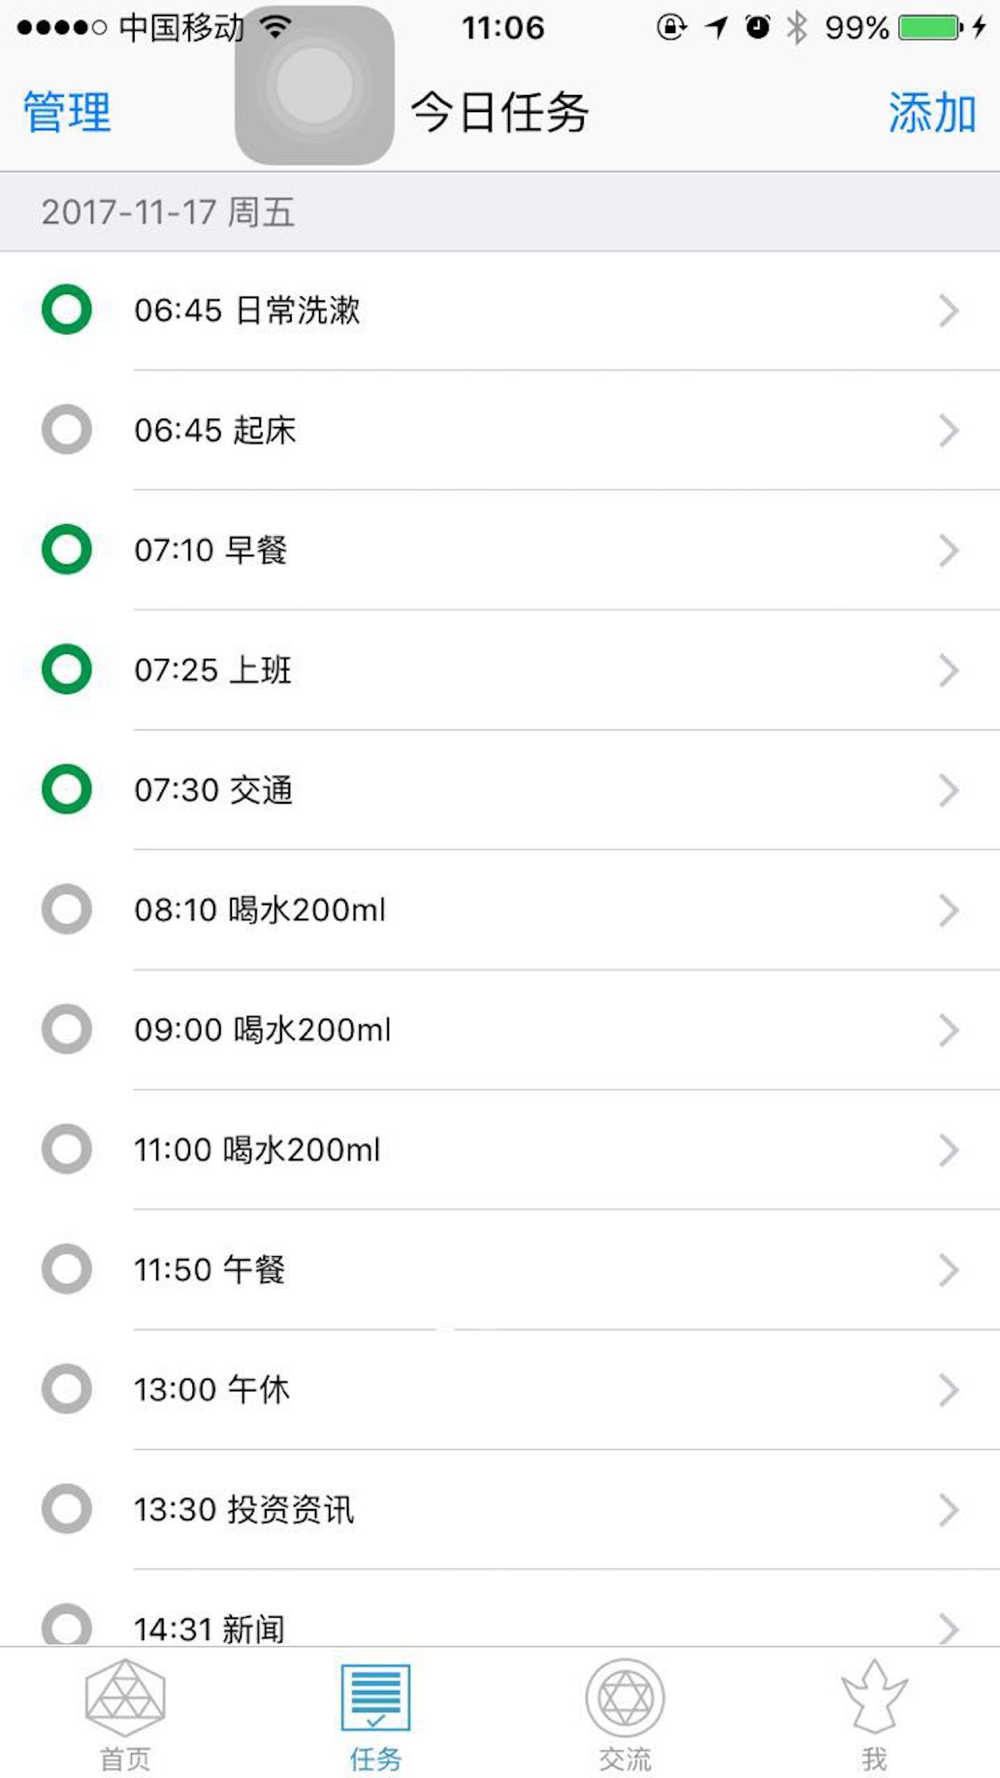This screenshot has height=1778, width=1000.
Task: Check off 08:10 喝水200ml task
Action: (67, 910)
